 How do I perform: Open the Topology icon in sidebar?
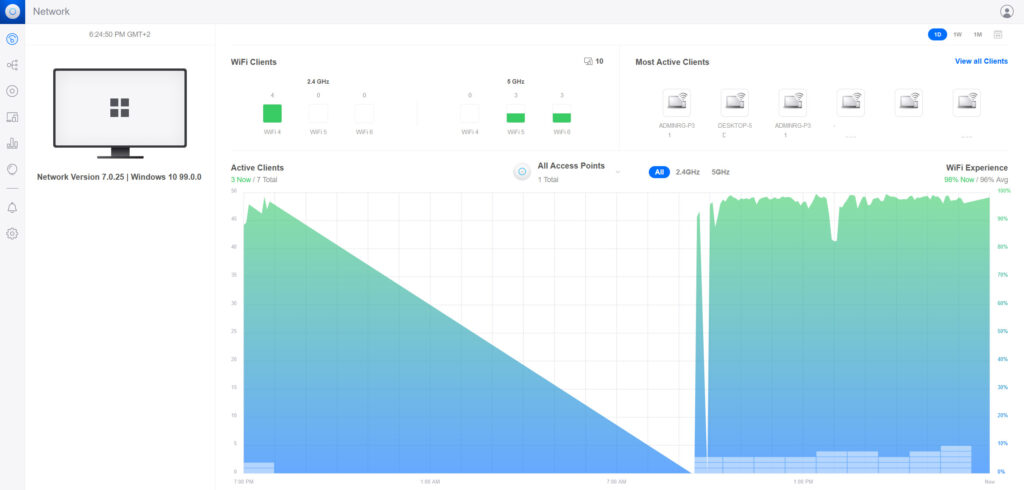tap(12, 65)
